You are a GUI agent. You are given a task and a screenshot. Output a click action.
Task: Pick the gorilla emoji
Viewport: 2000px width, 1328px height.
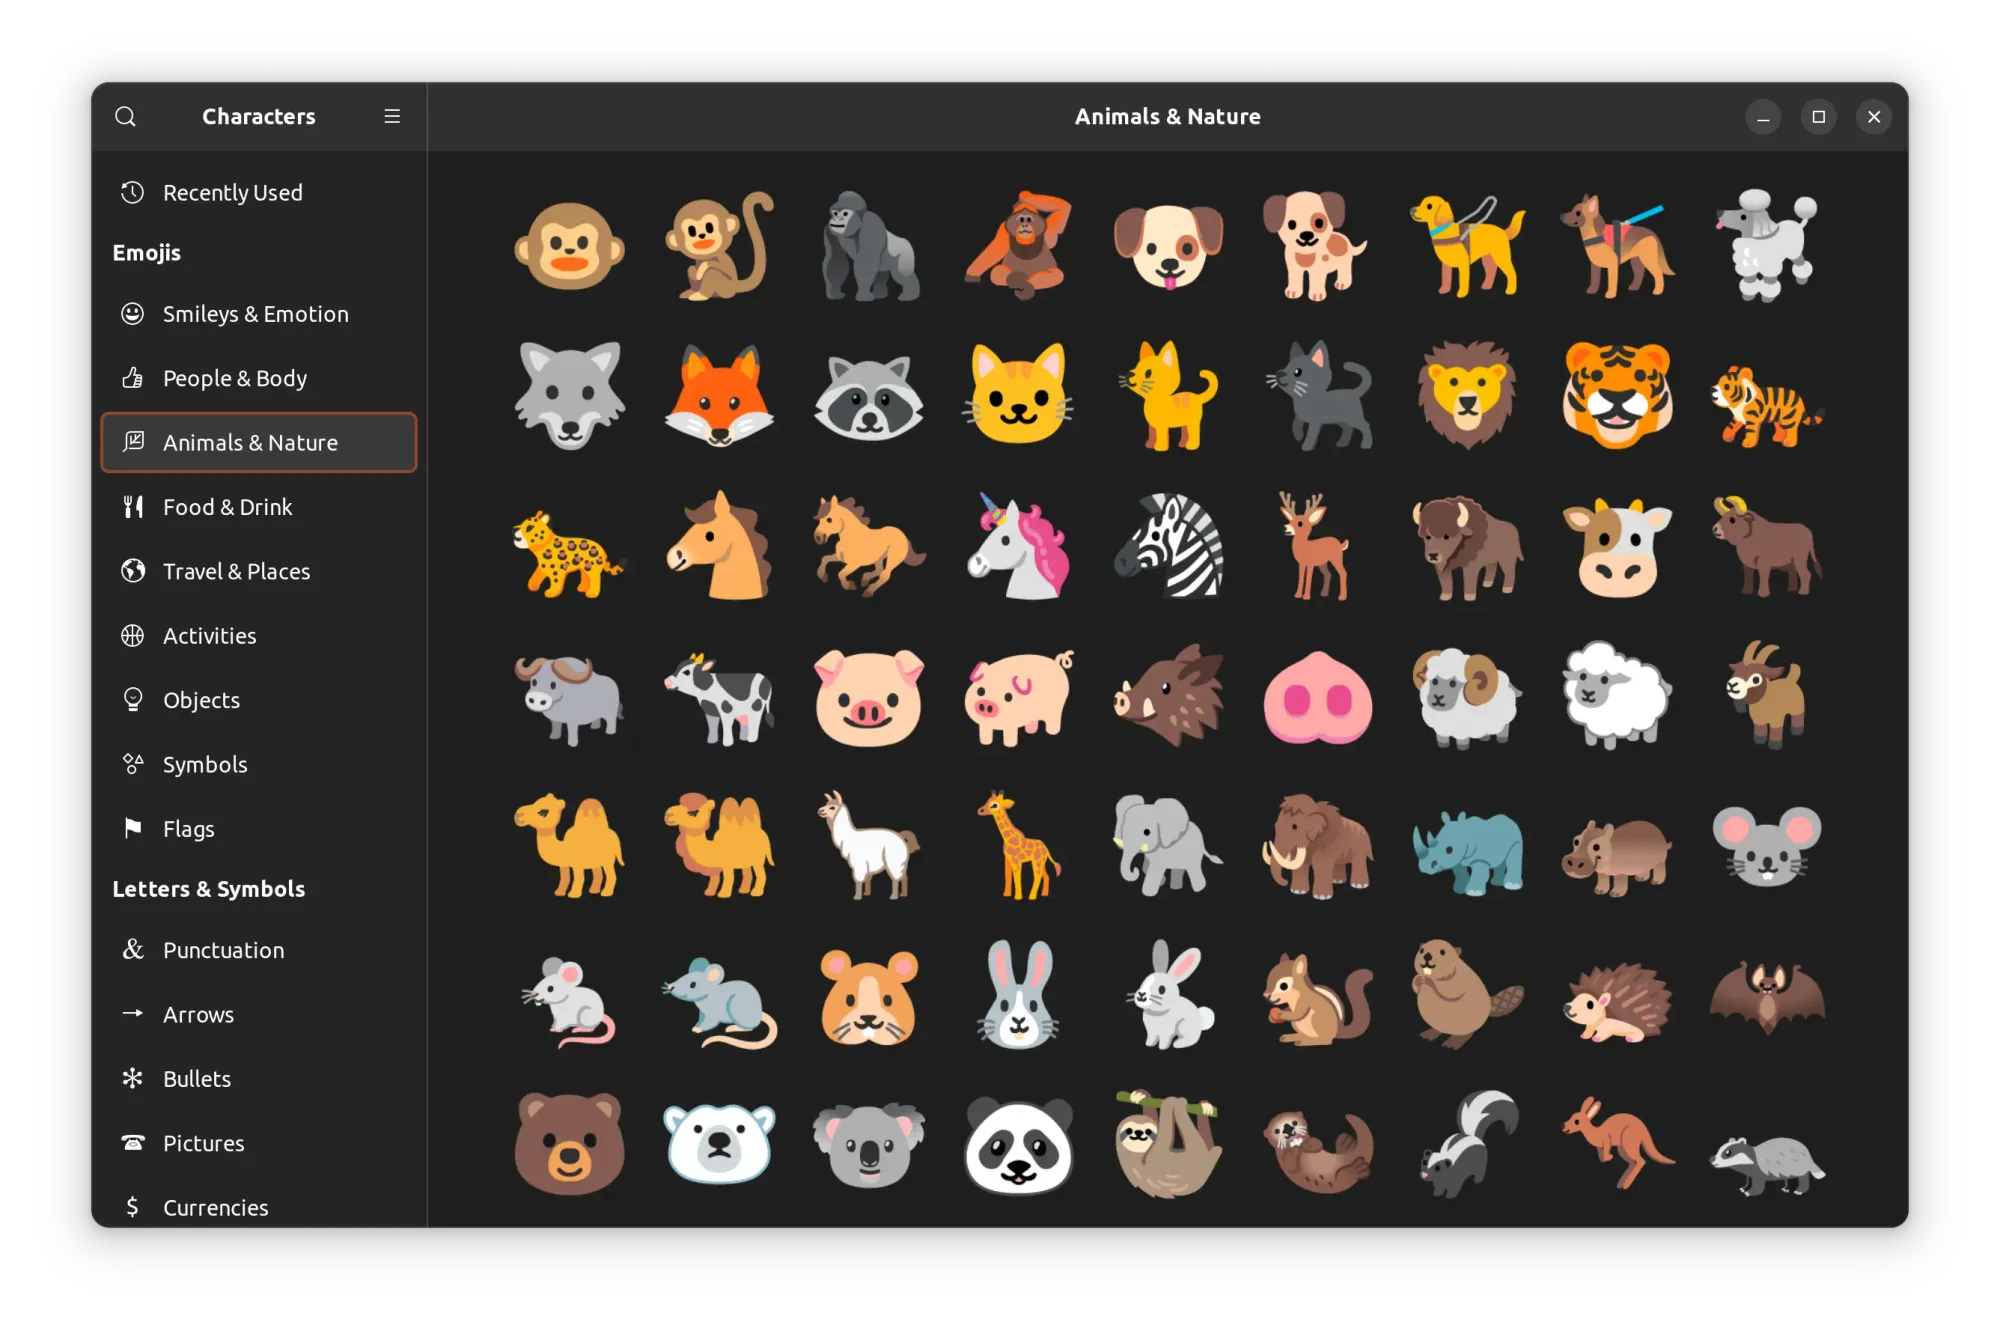tap(869, 246)
